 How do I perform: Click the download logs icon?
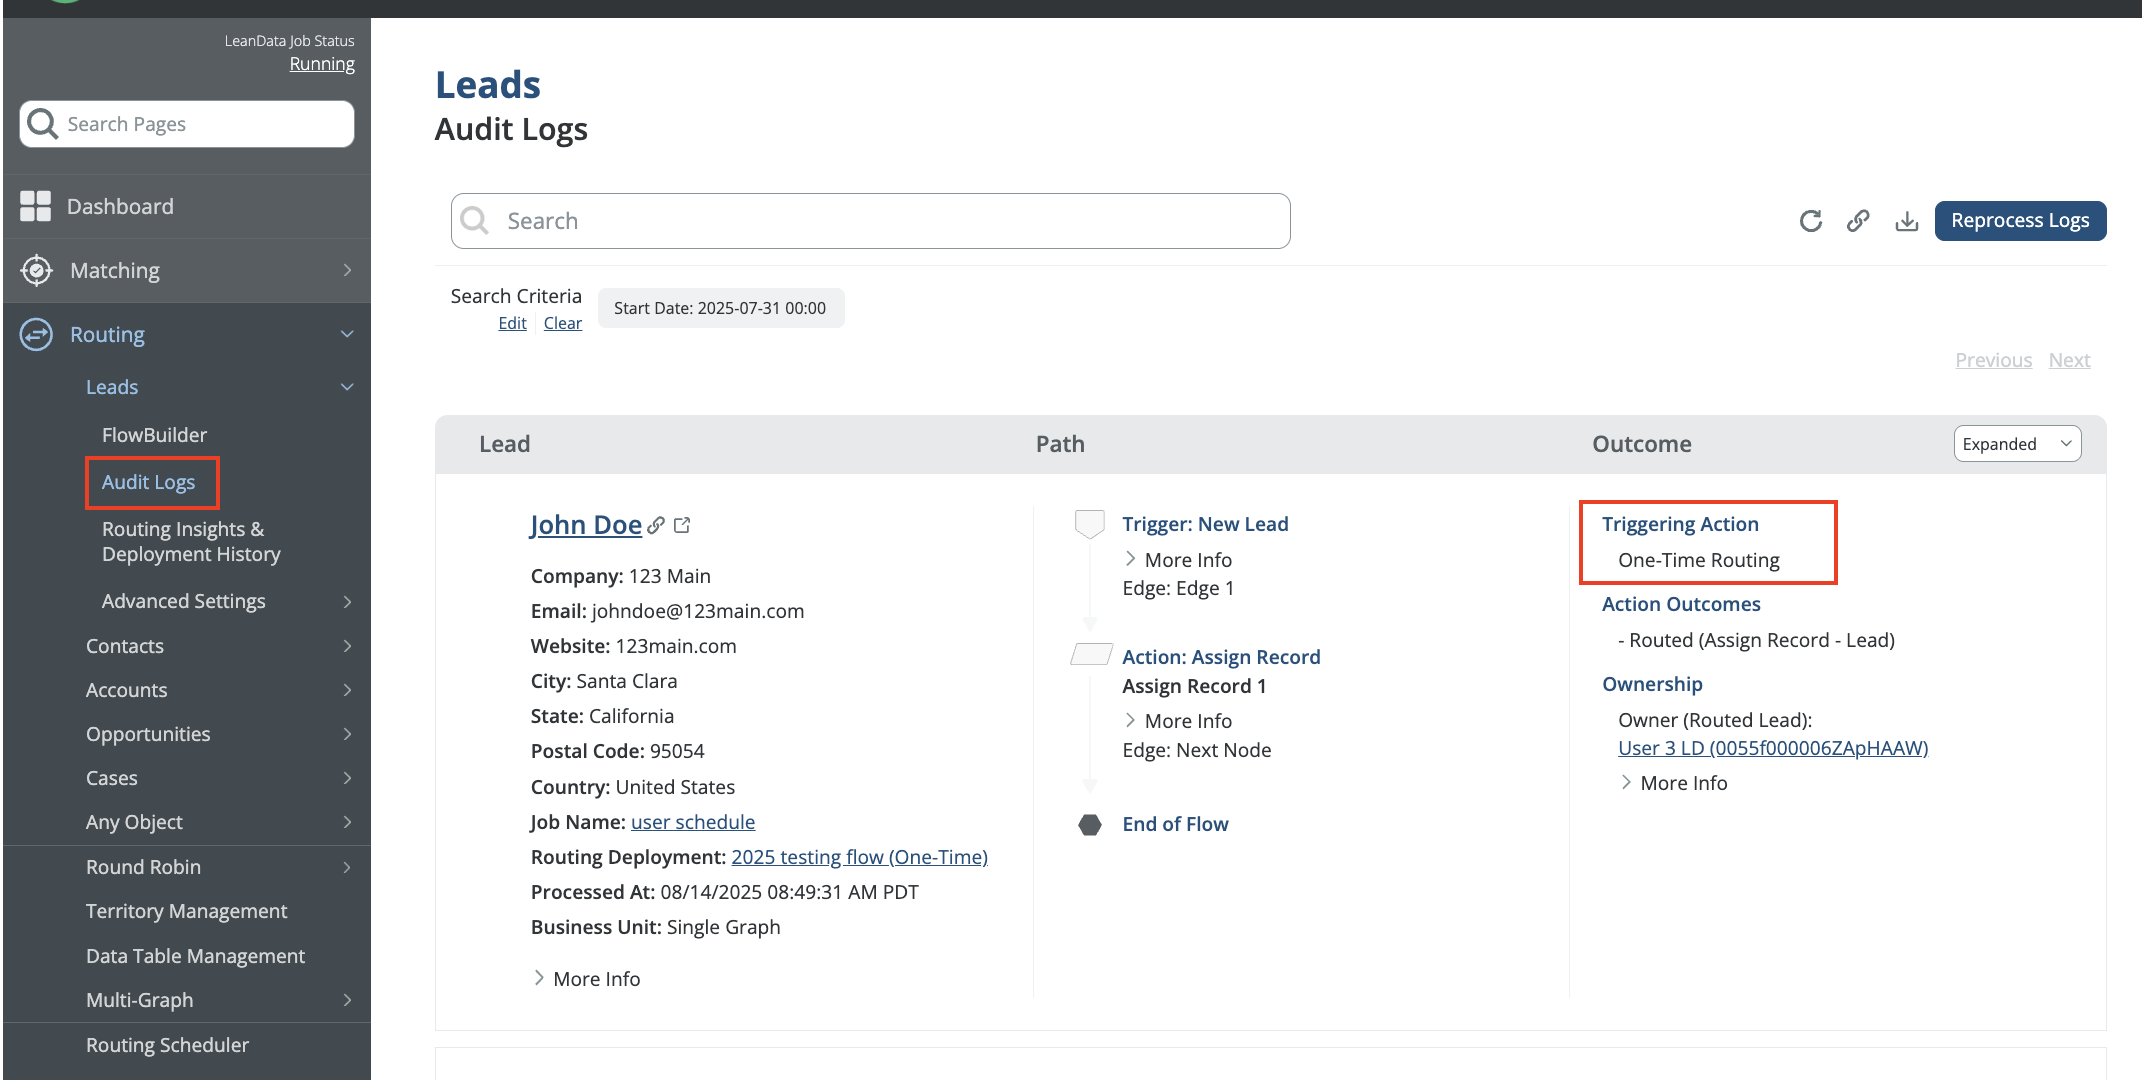(x=1906, y=221)
